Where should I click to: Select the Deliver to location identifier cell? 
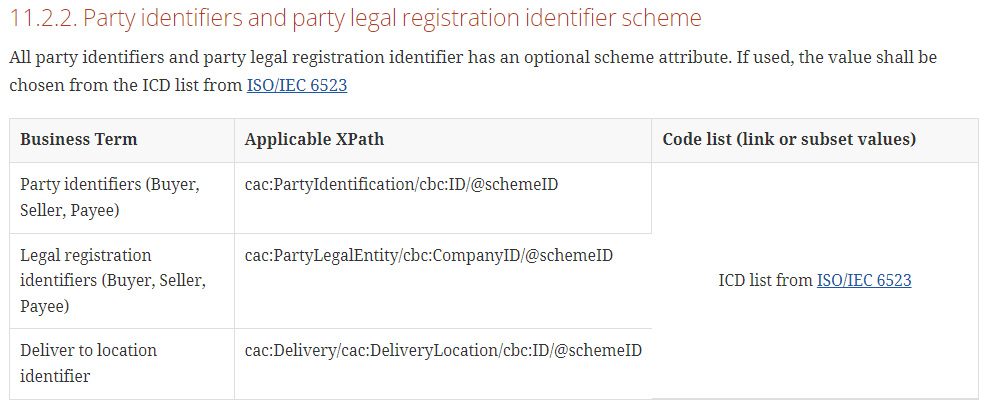coord(122,364)
